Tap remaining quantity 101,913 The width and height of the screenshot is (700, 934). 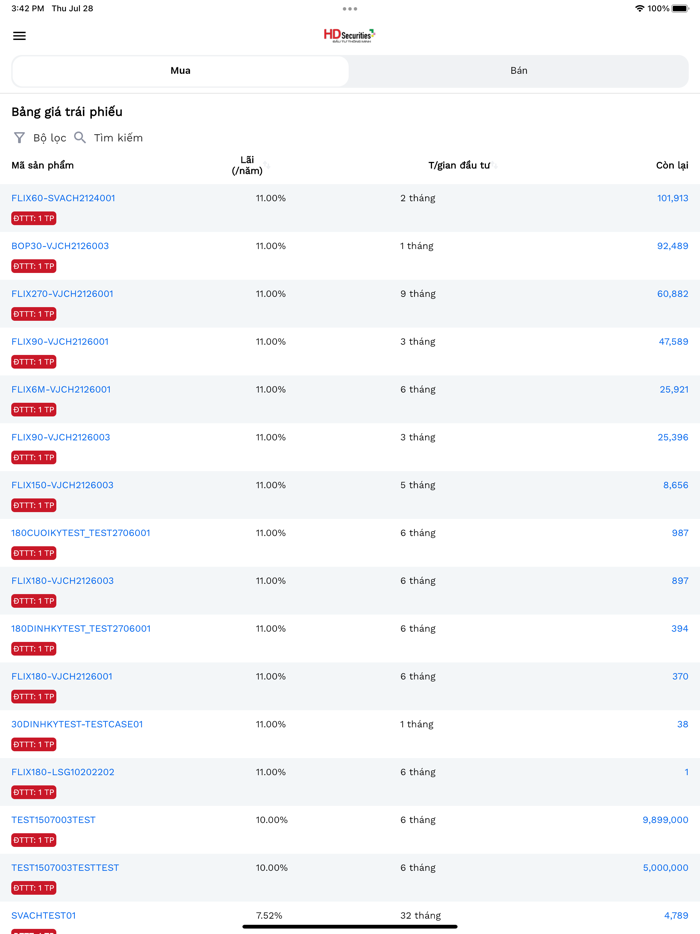pos(673,198)
